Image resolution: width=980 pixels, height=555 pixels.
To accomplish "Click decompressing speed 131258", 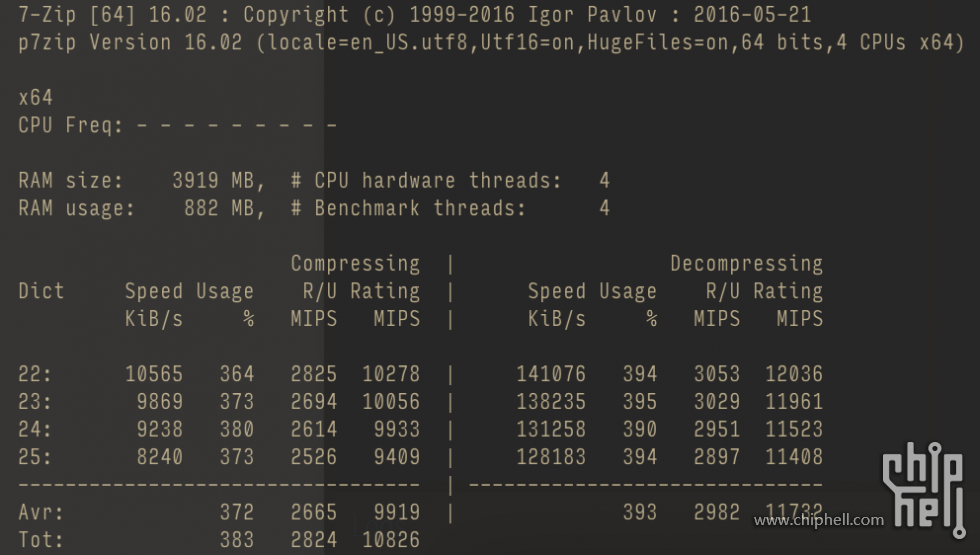I will click(x=551, y=429).
